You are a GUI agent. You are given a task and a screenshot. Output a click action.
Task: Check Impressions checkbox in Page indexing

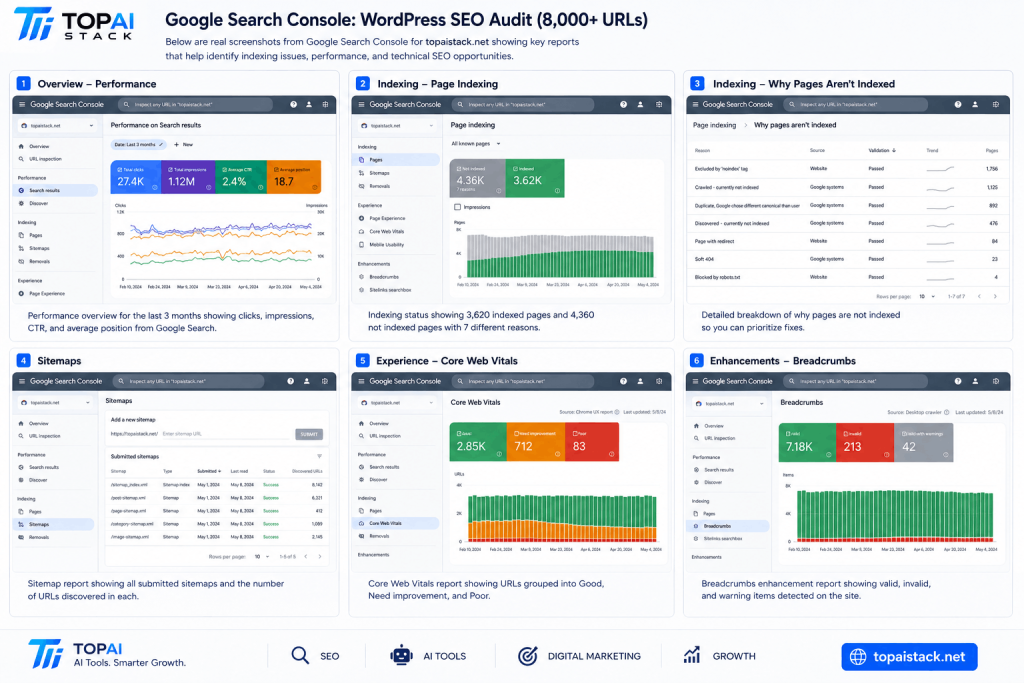tap(457, 207)
